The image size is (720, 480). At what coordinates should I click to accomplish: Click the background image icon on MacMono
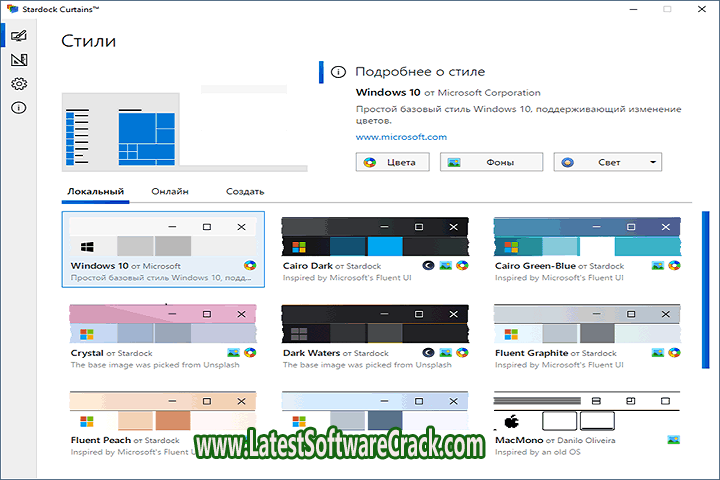(674, 440)
